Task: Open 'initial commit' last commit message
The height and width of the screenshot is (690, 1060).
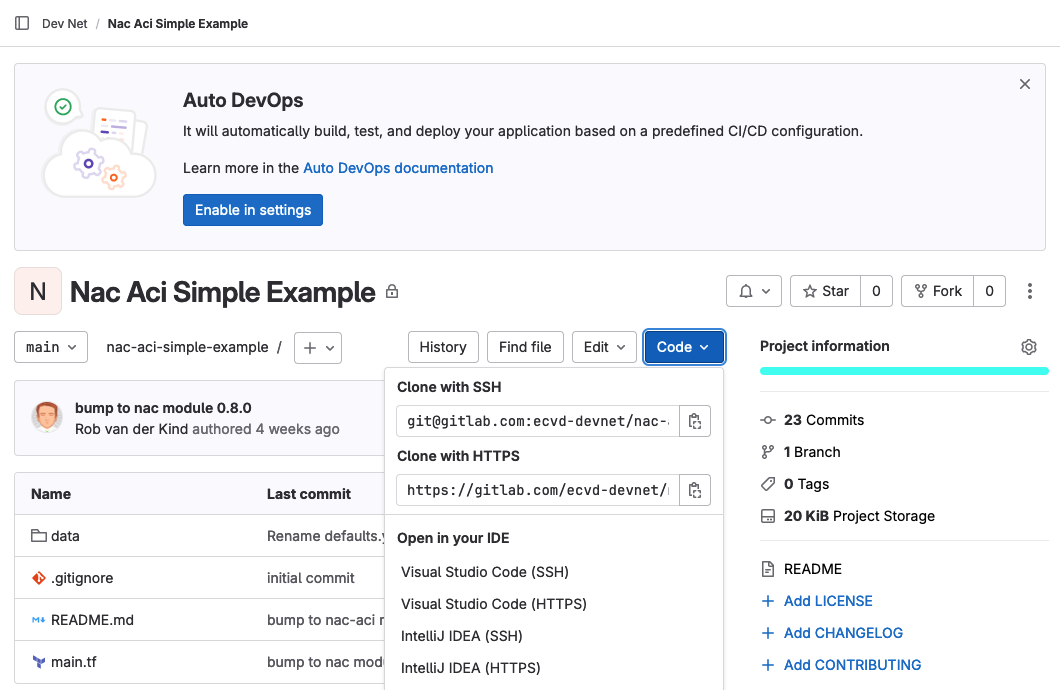Action: coord(310,578)
